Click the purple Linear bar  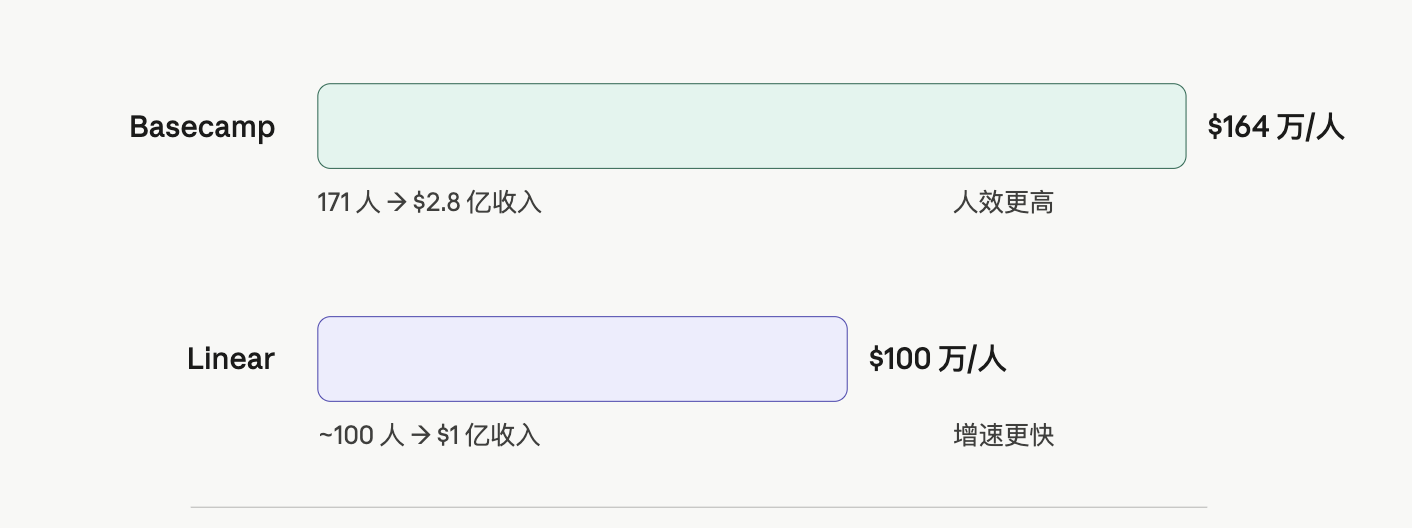[582, 359]
